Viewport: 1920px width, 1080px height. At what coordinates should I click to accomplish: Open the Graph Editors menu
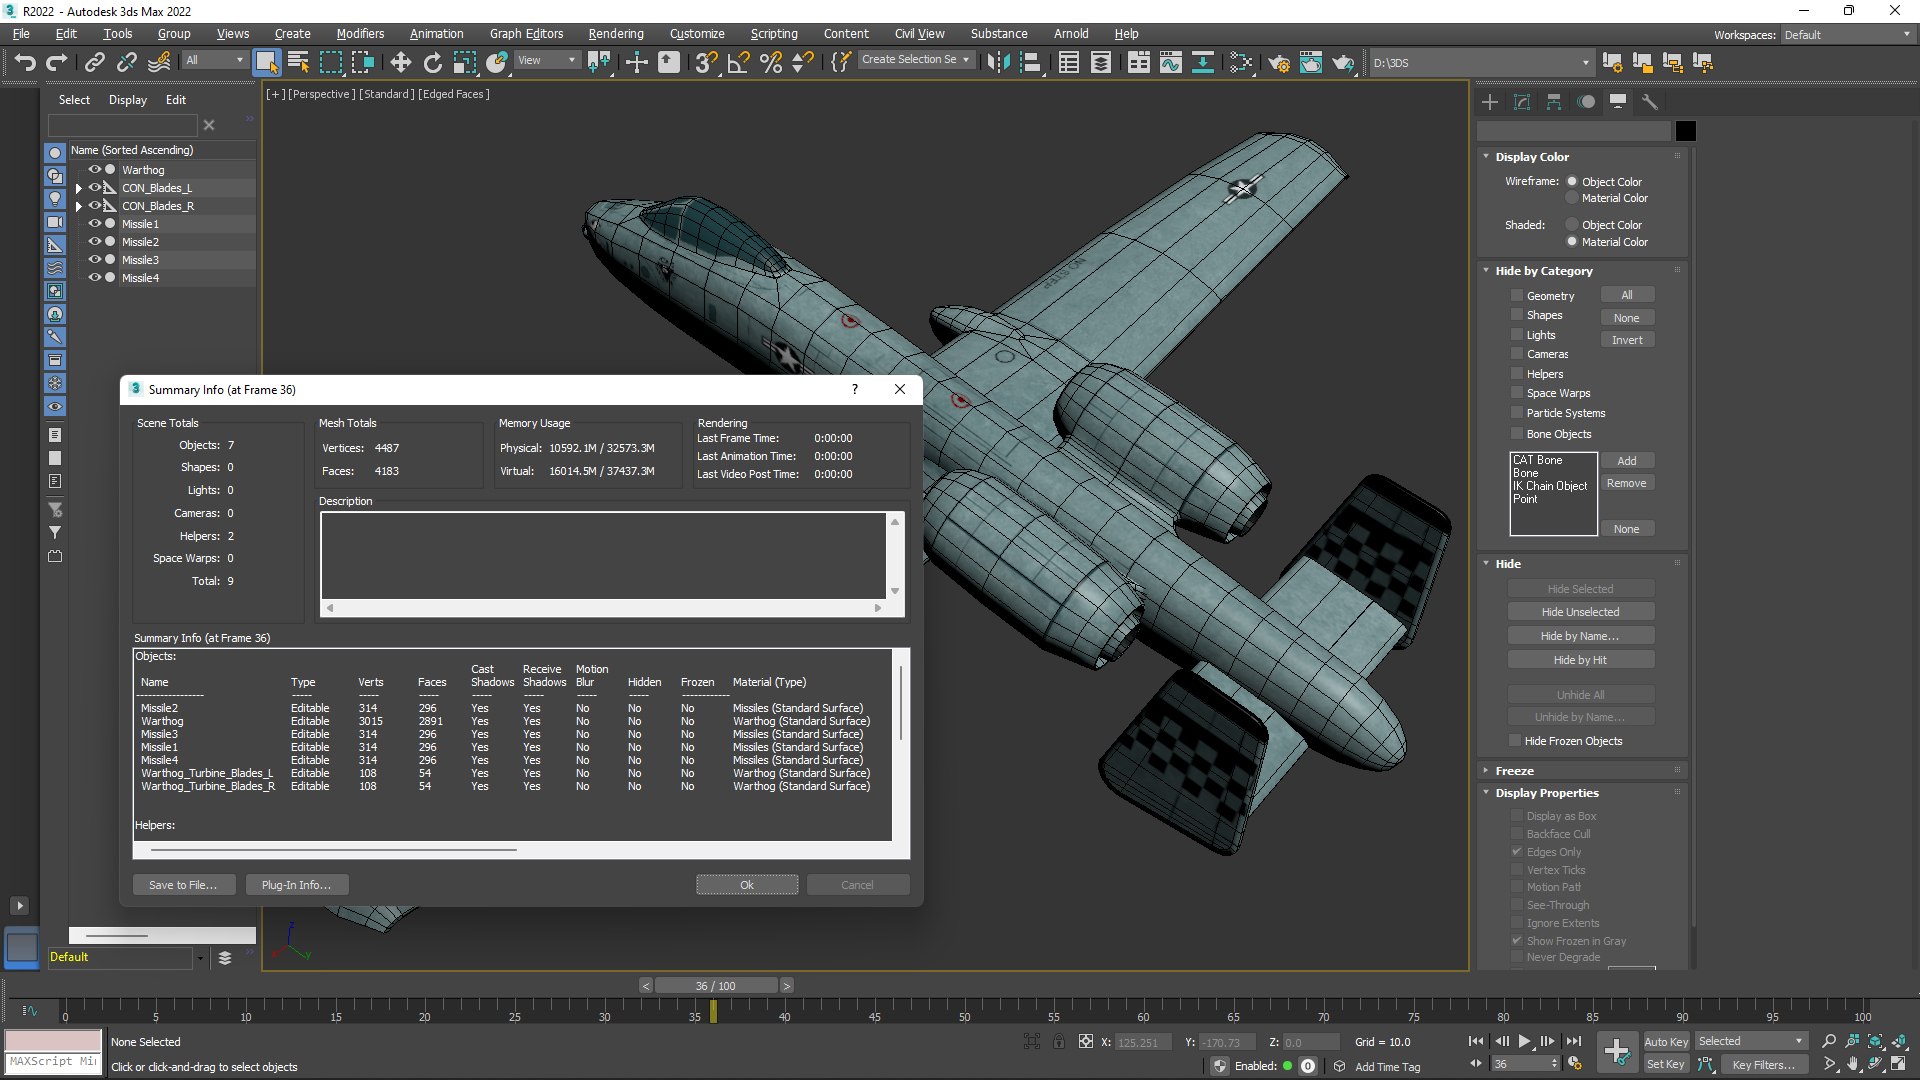pos(526,33)
